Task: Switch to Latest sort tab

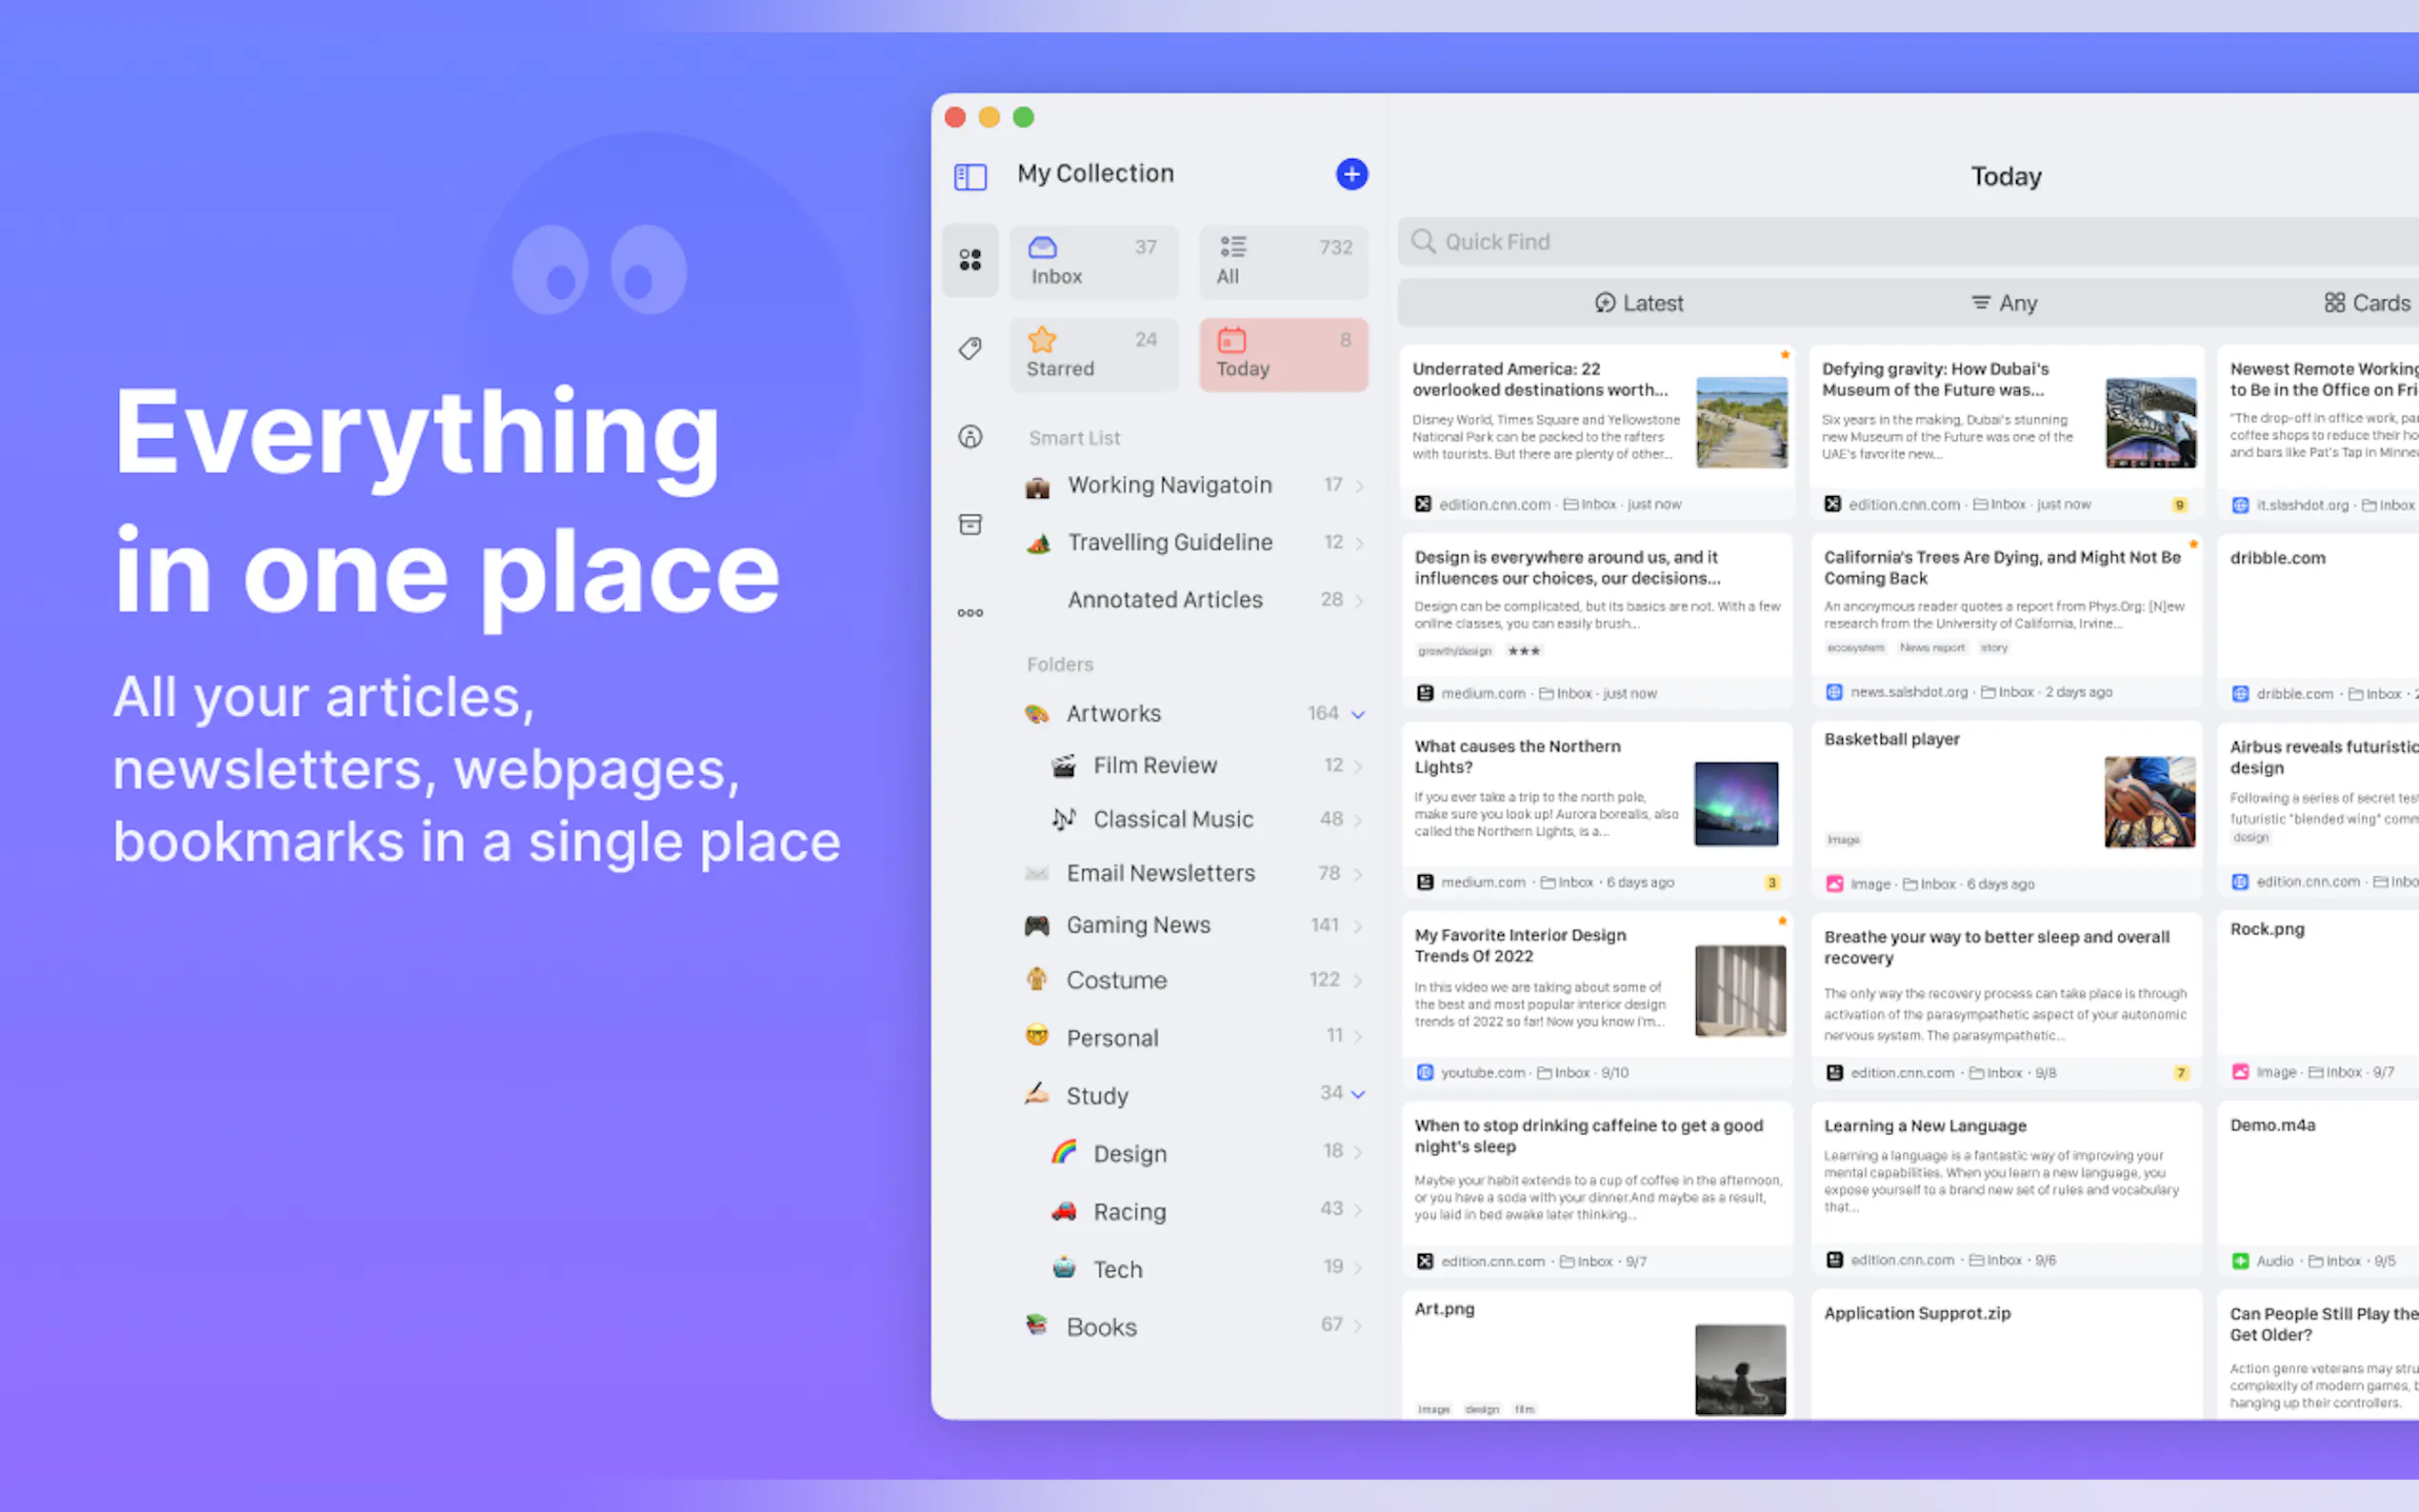Action: (1638, 303)
